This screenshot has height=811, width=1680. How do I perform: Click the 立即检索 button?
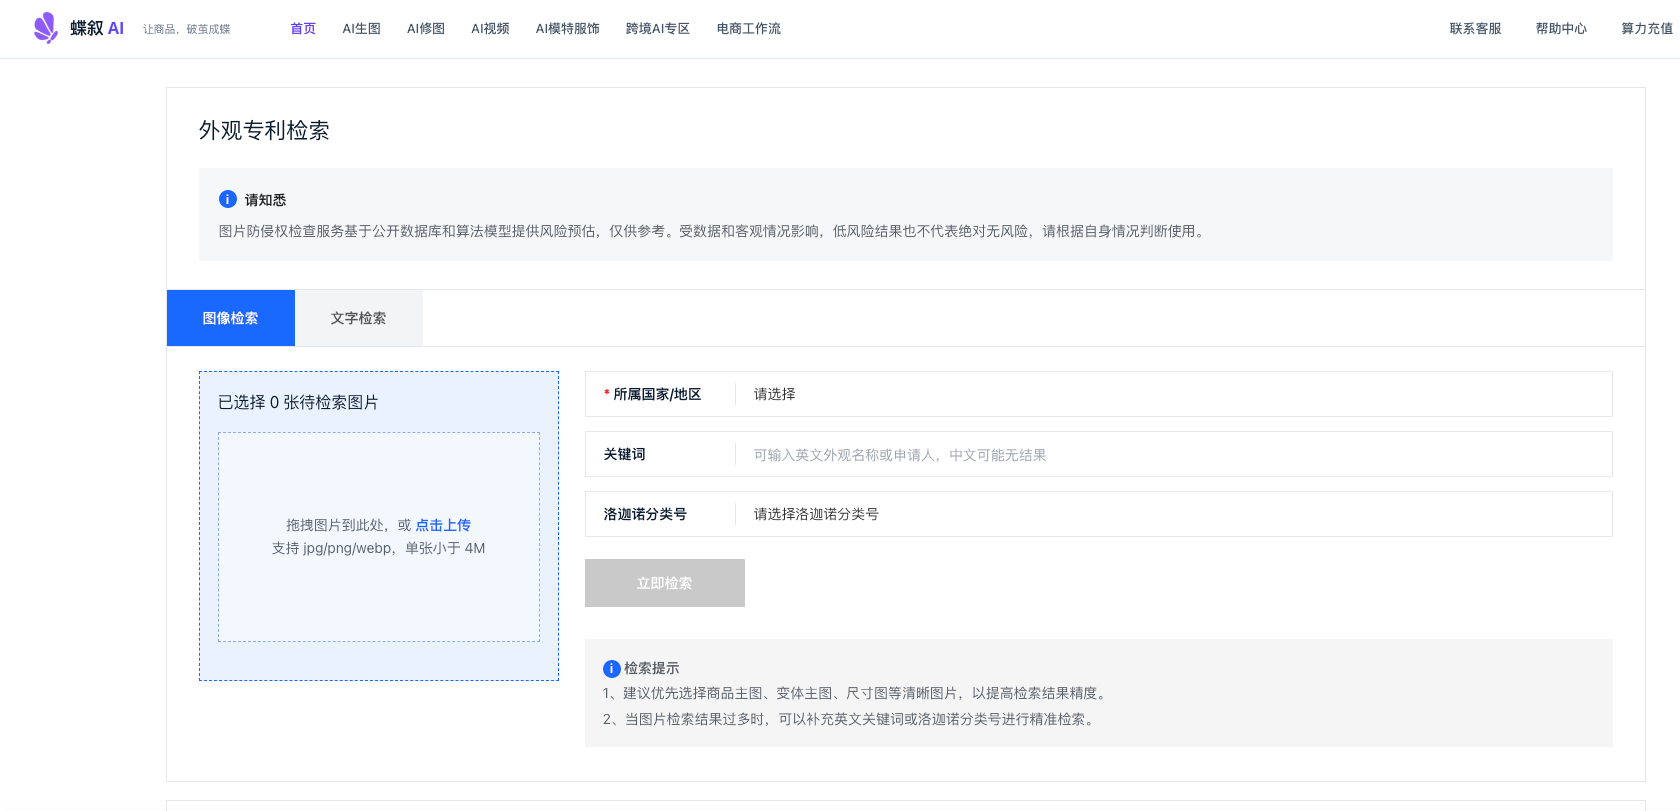[665, 583]
